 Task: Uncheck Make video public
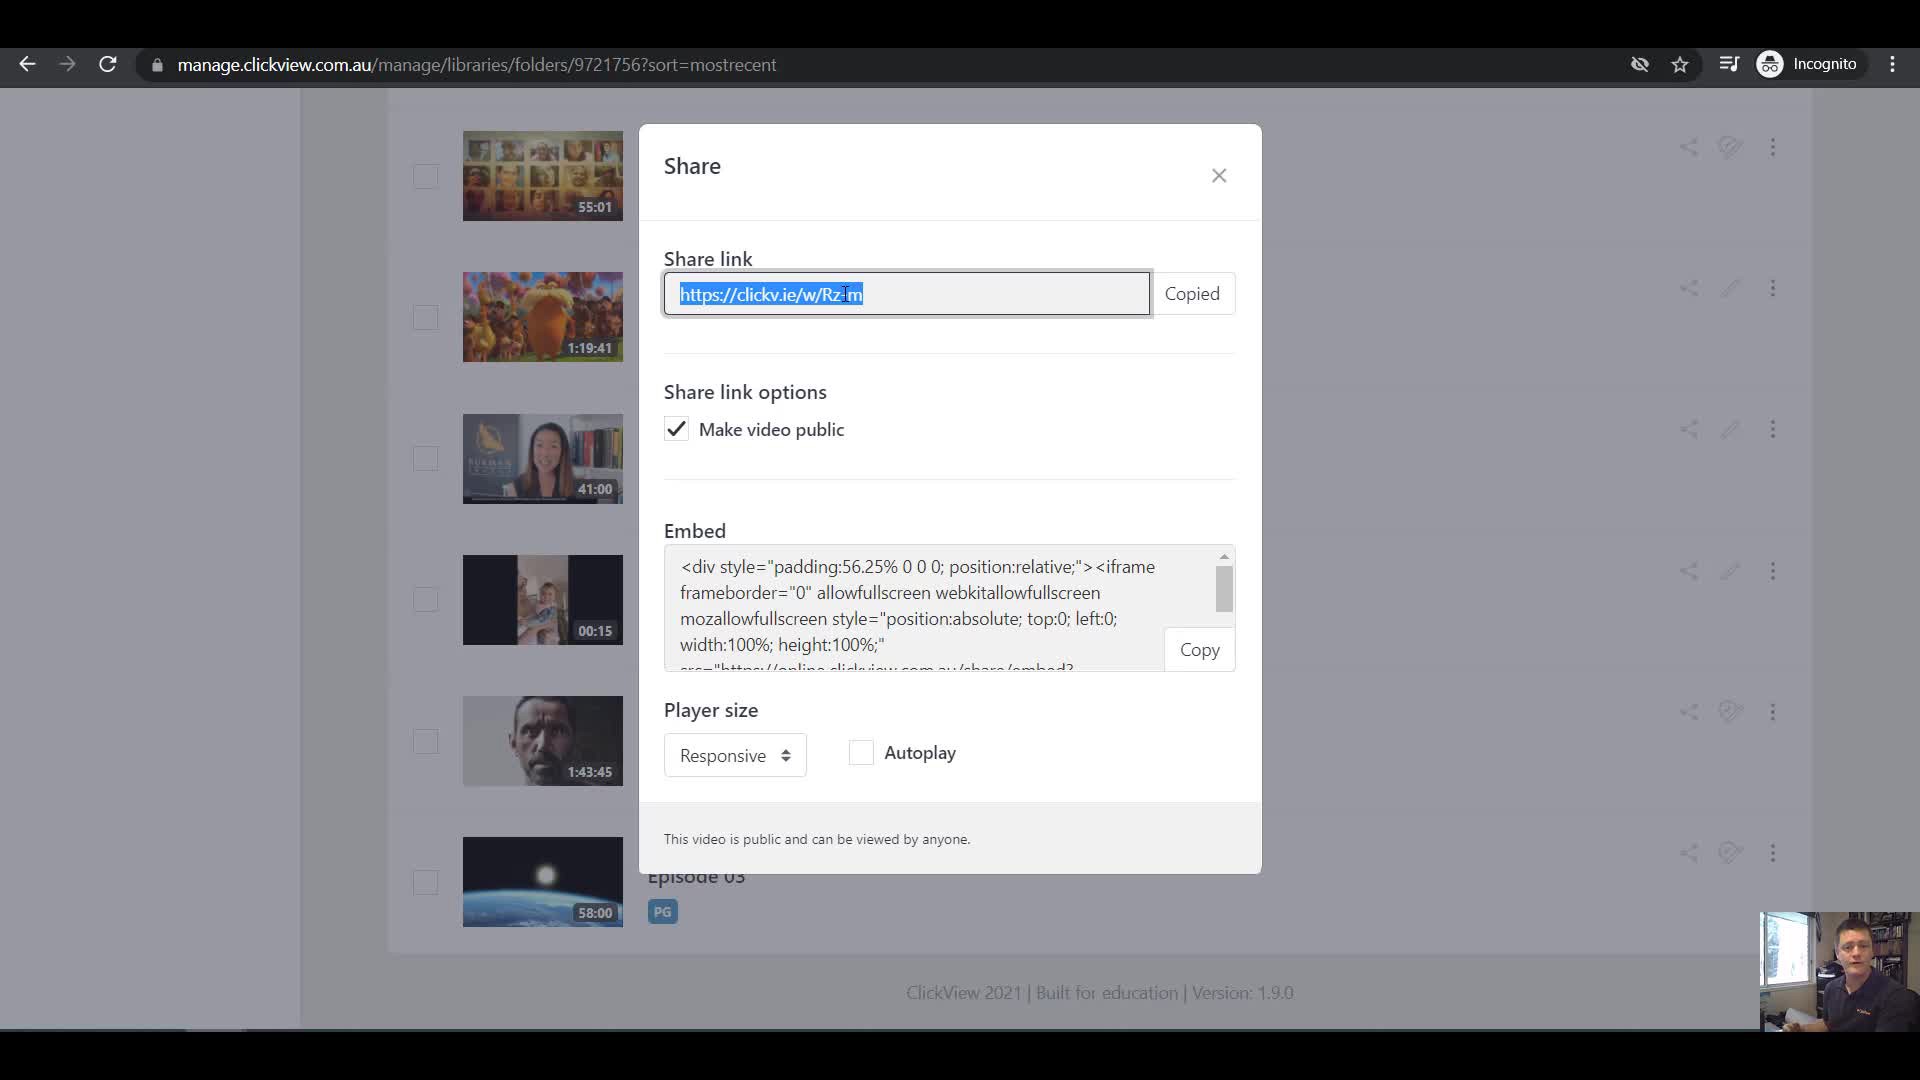676,429
